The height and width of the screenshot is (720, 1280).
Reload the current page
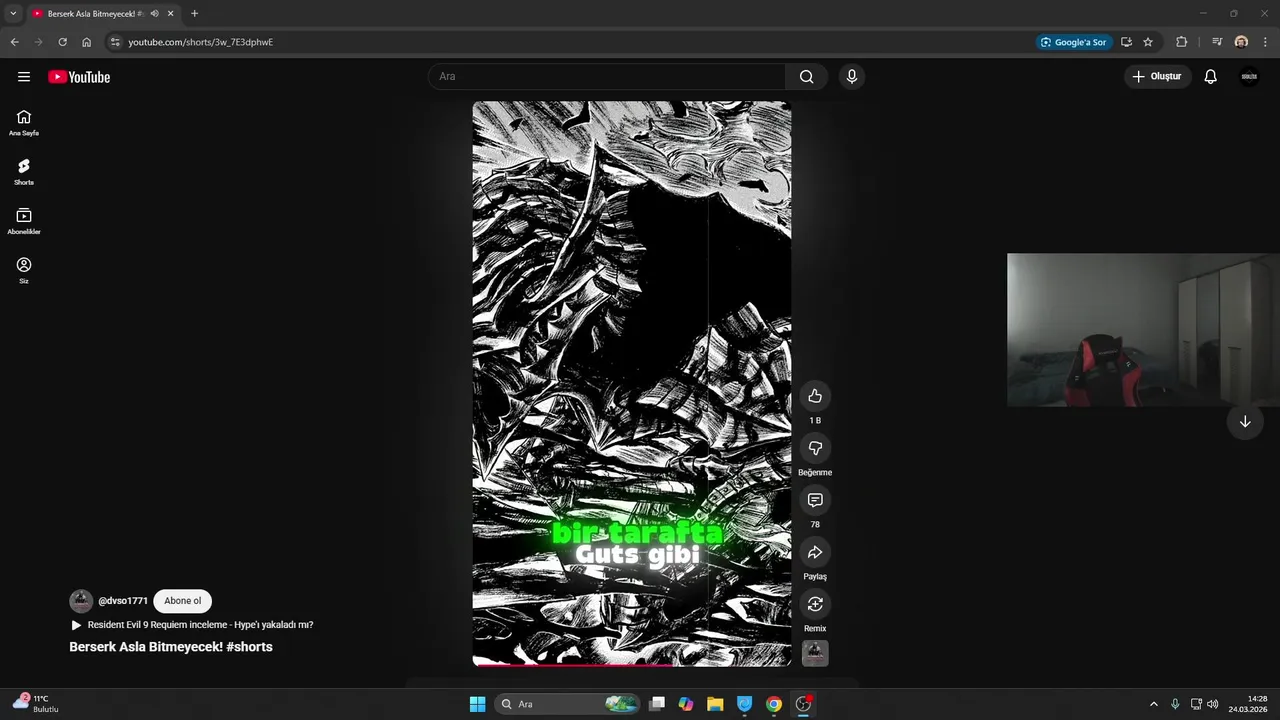click(x=62, y=42)
